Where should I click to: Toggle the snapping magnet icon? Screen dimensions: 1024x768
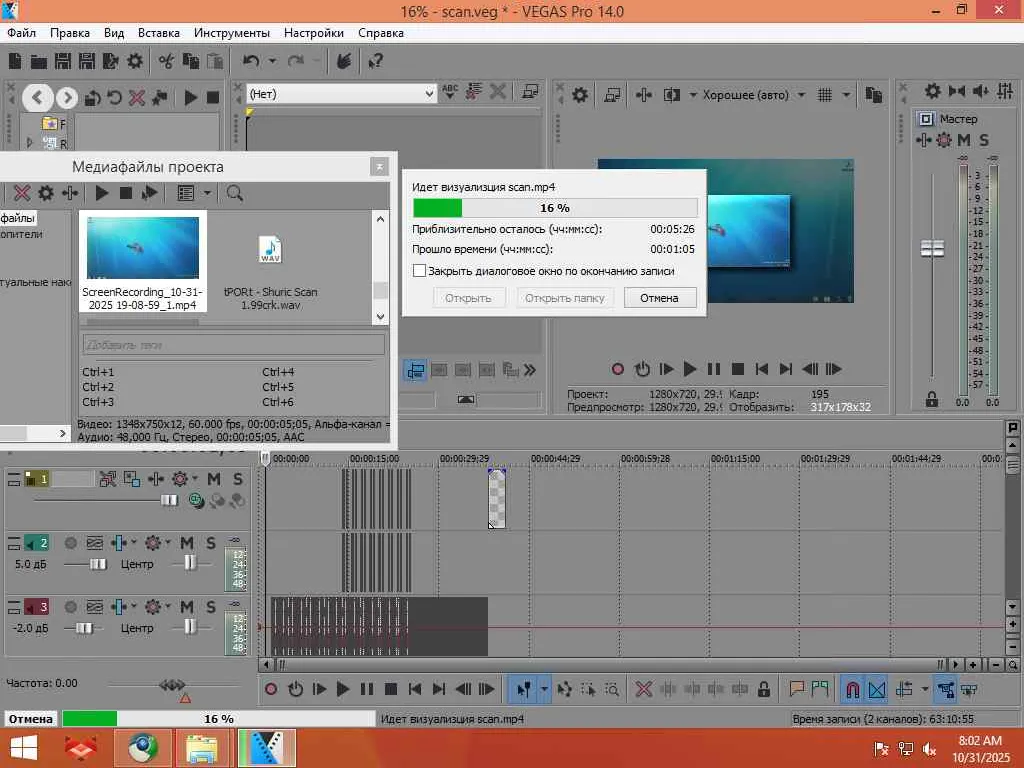click(x=852, y=689)
